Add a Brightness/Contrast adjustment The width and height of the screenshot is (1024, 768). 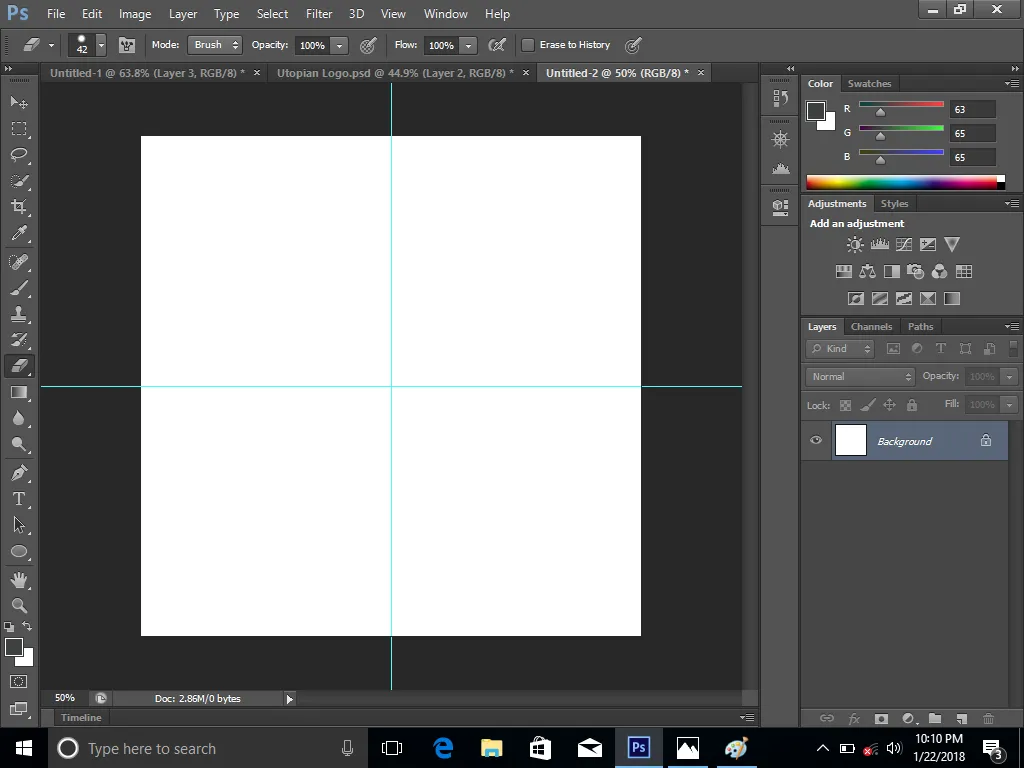tap(855, 244)
